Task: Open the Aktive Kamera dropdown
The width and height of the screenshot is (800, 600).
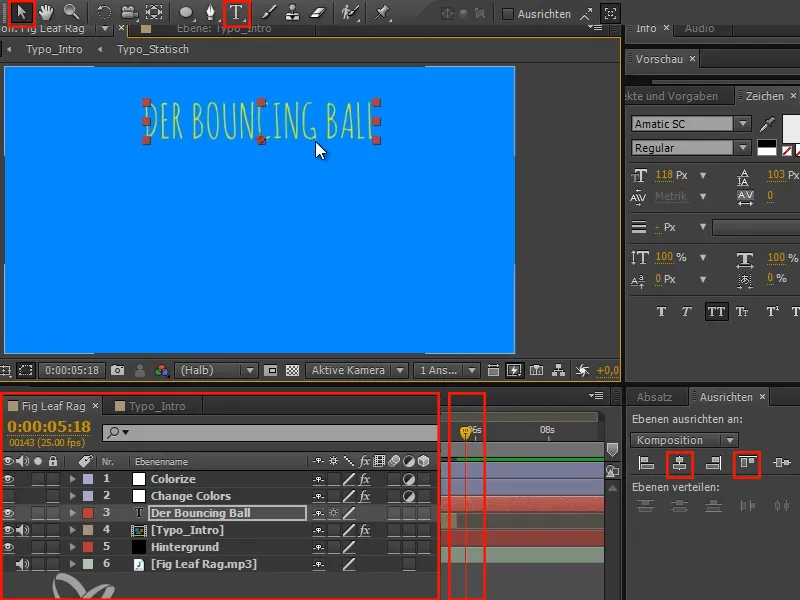Action: (356, 370)
